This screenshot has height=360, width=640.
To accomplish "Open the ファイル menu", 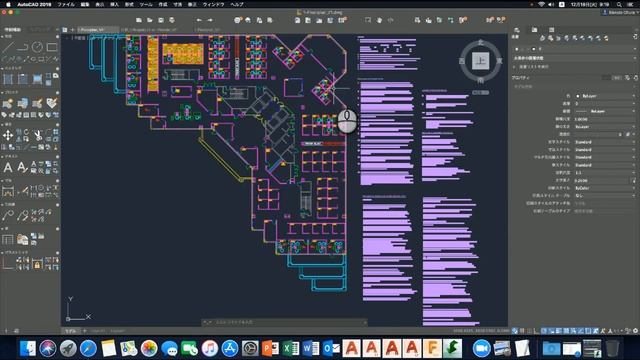I will pyautogui.click(x=66, y=4).
